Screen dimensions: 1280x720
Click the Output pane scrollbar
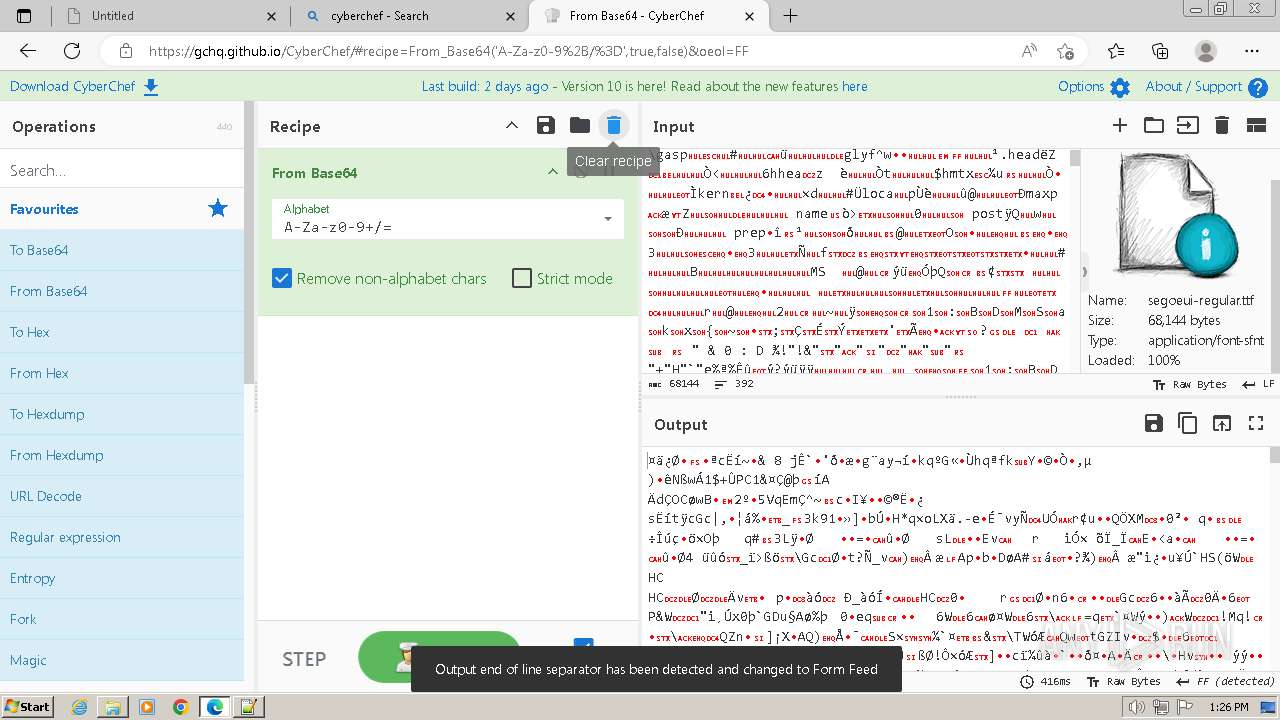(x=1273, y=455)
